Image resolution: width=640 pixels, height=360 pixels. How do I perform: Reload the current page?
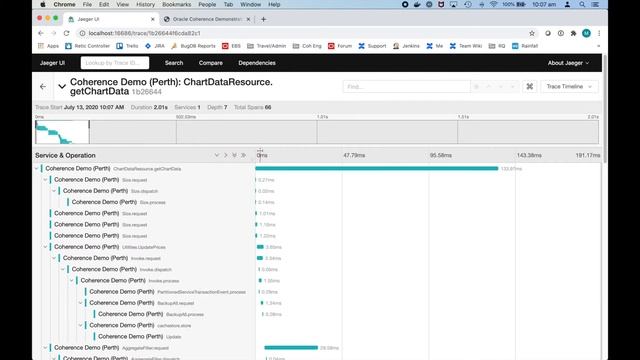pos(67,33)
